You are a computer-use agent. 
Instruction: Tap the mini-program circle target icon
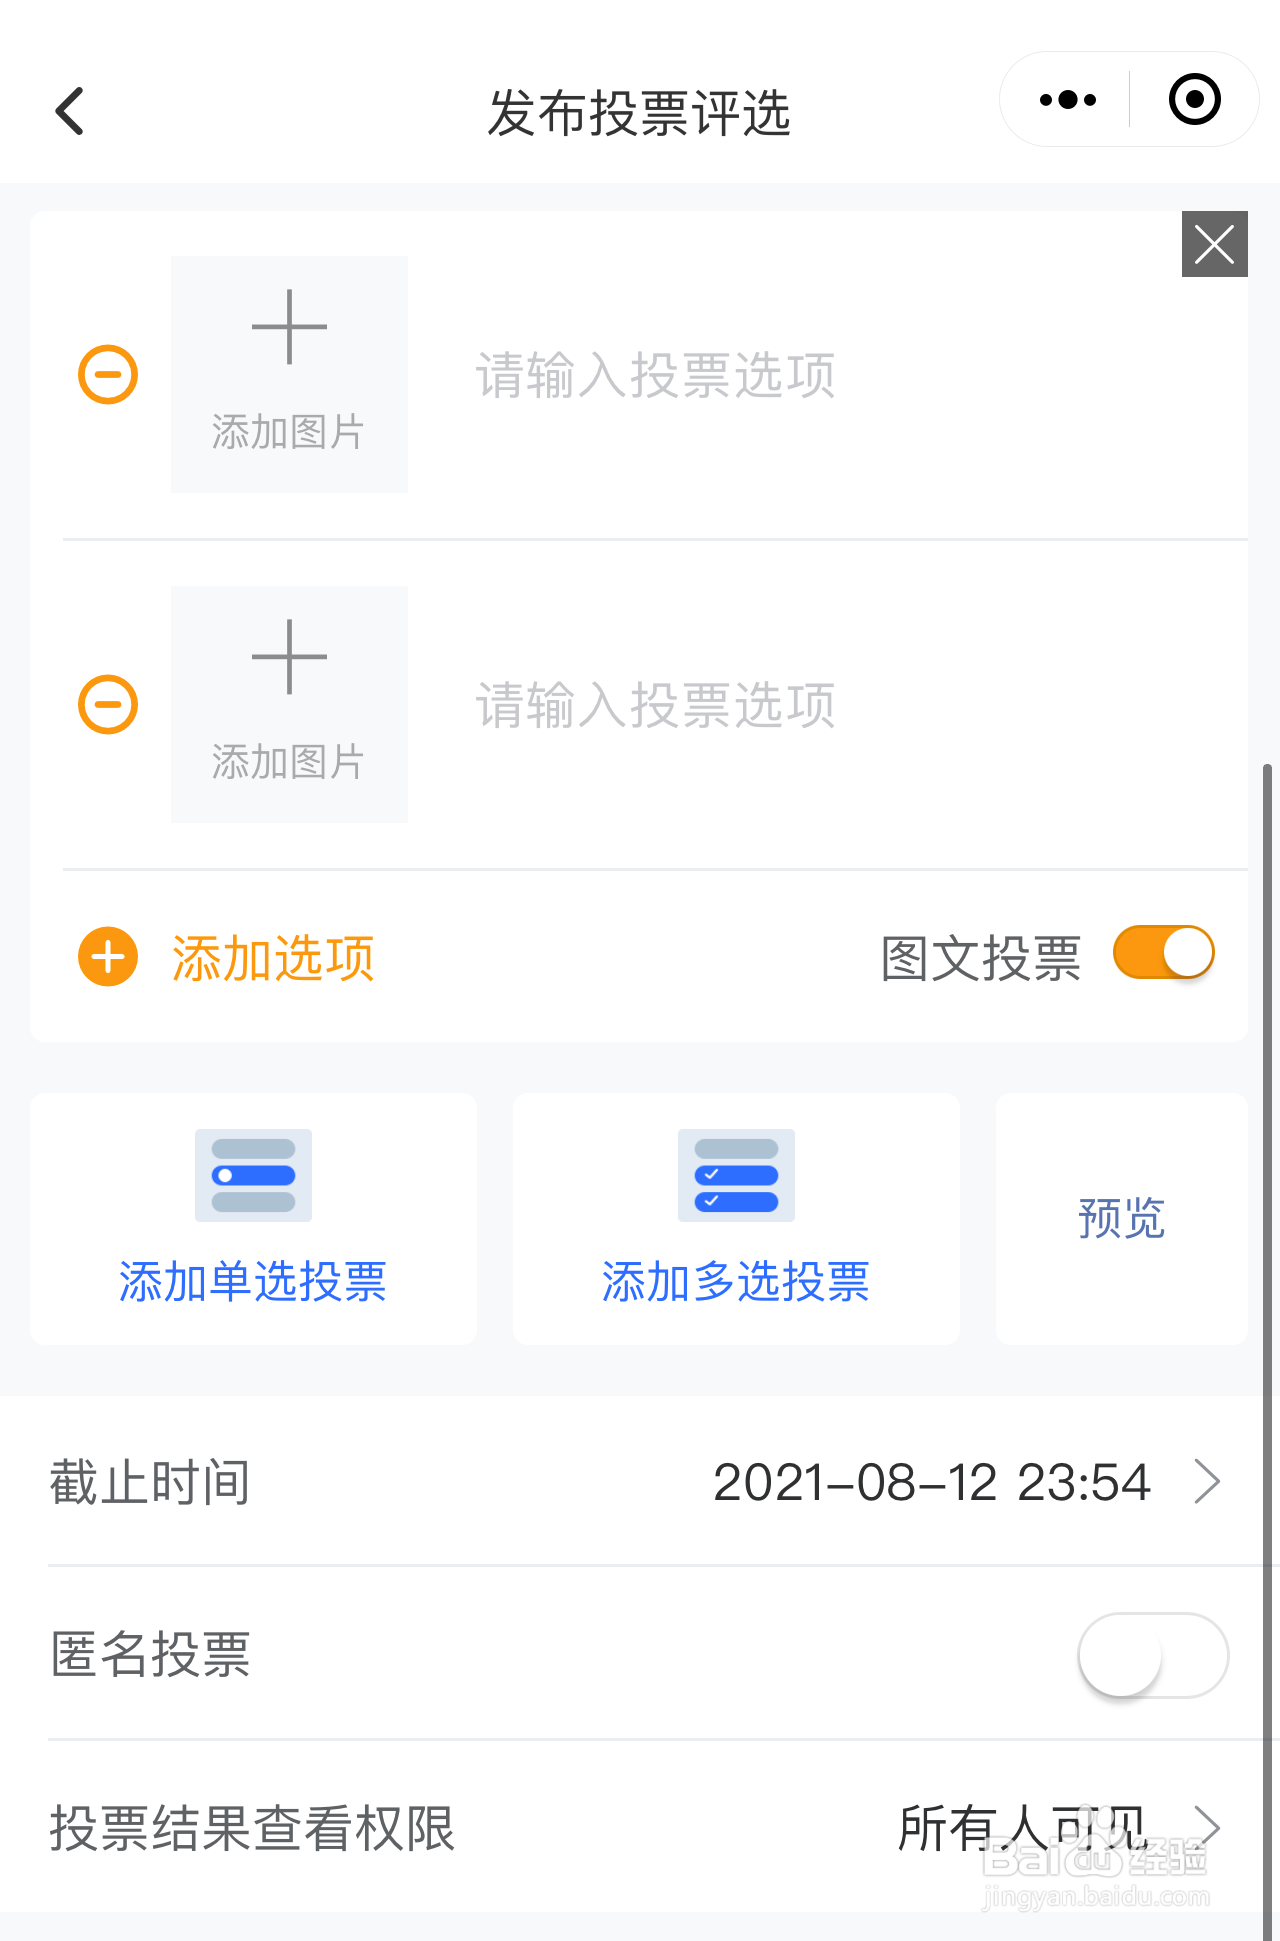click(x=1195, y=100)
